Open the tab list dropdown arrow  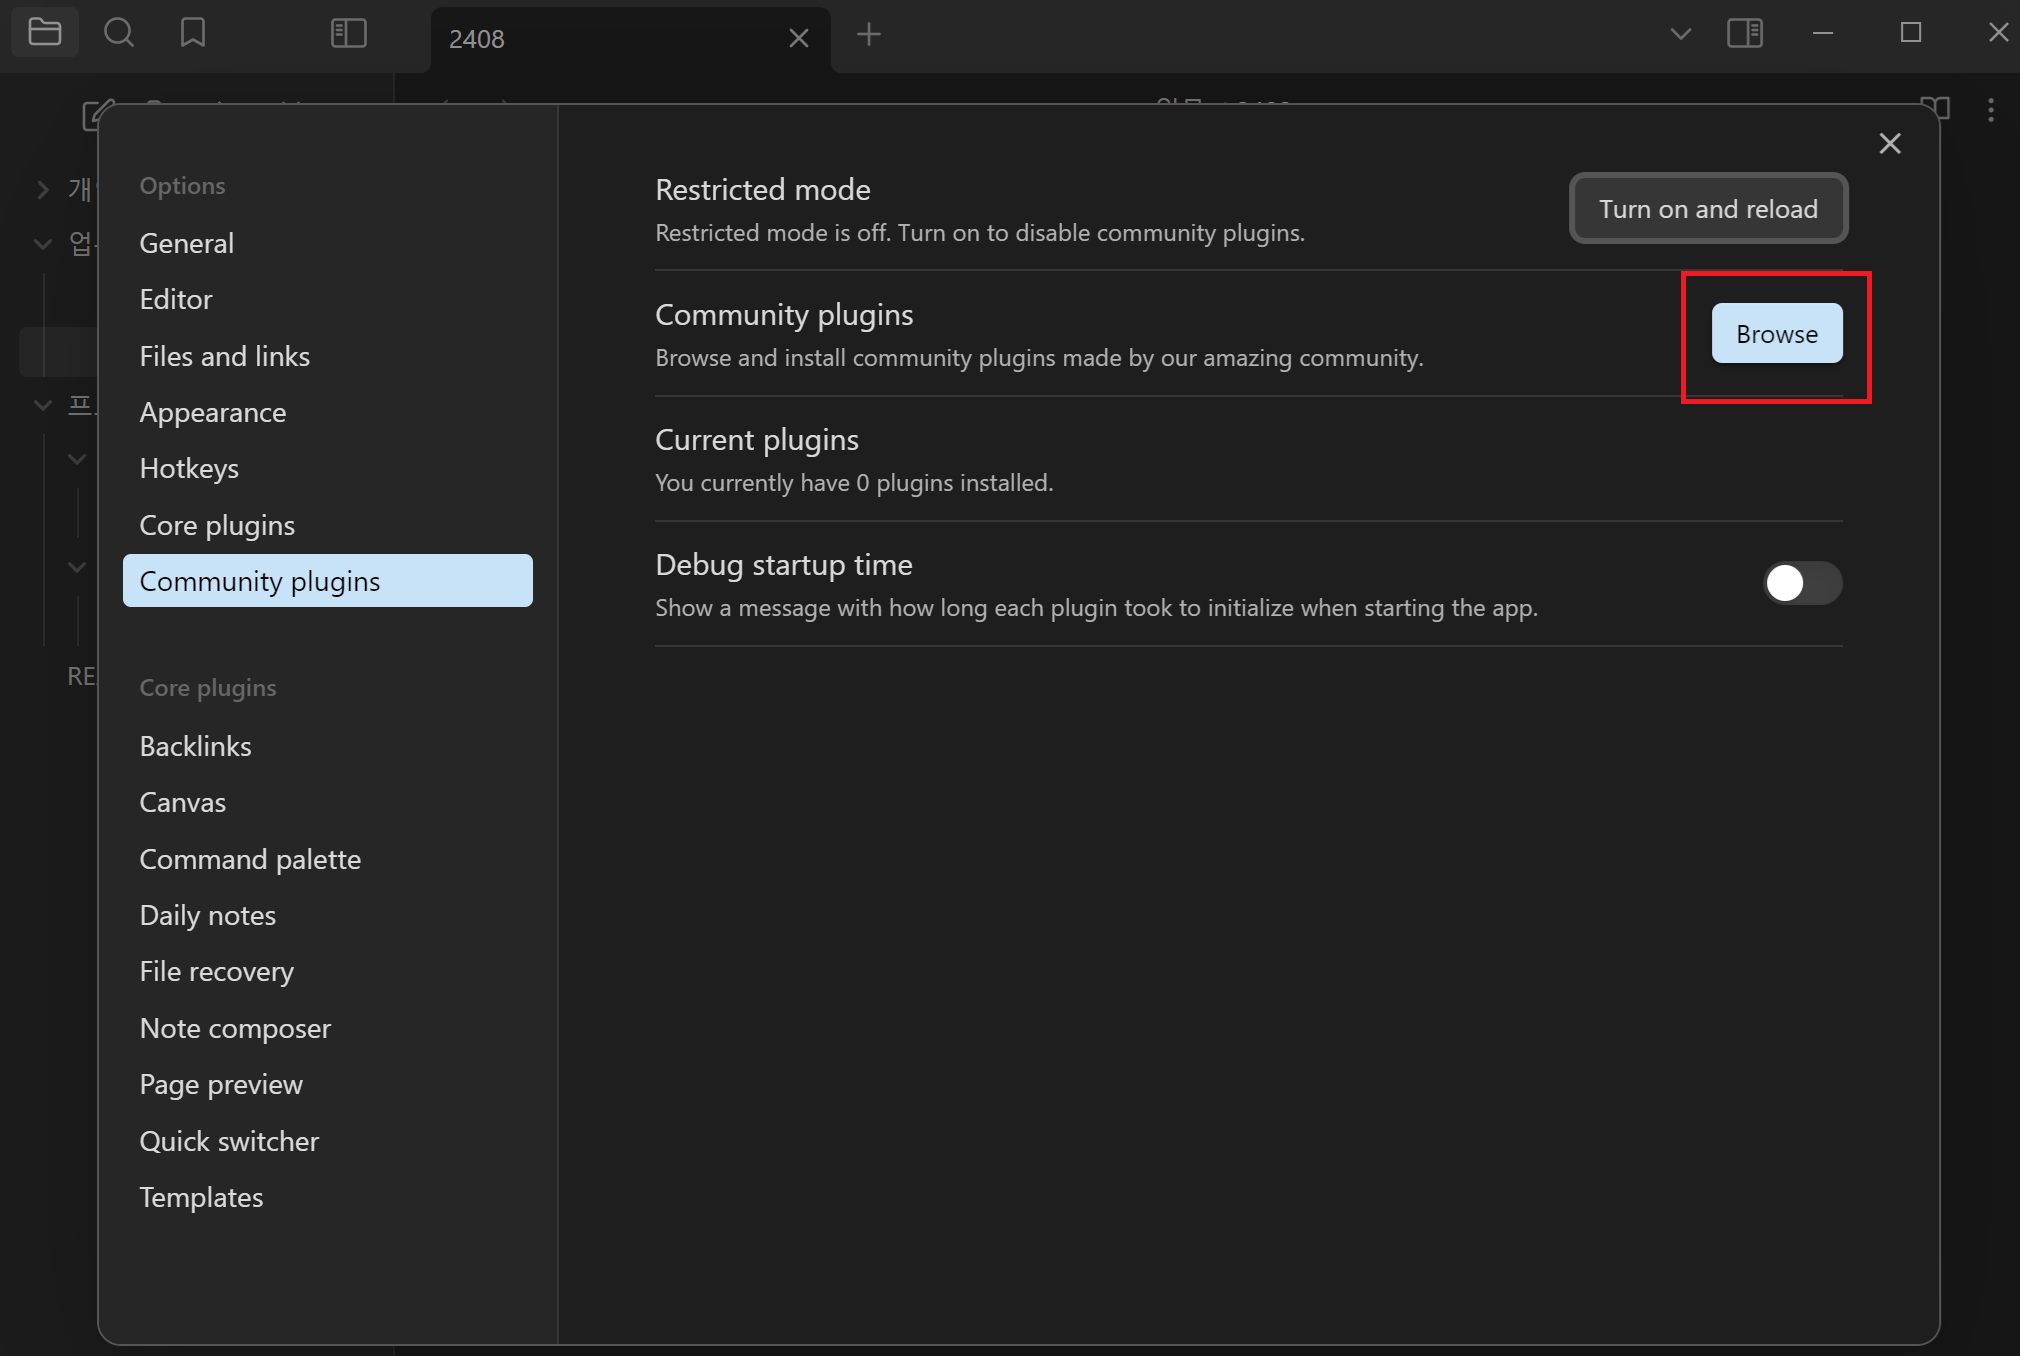coord(1680,33)
